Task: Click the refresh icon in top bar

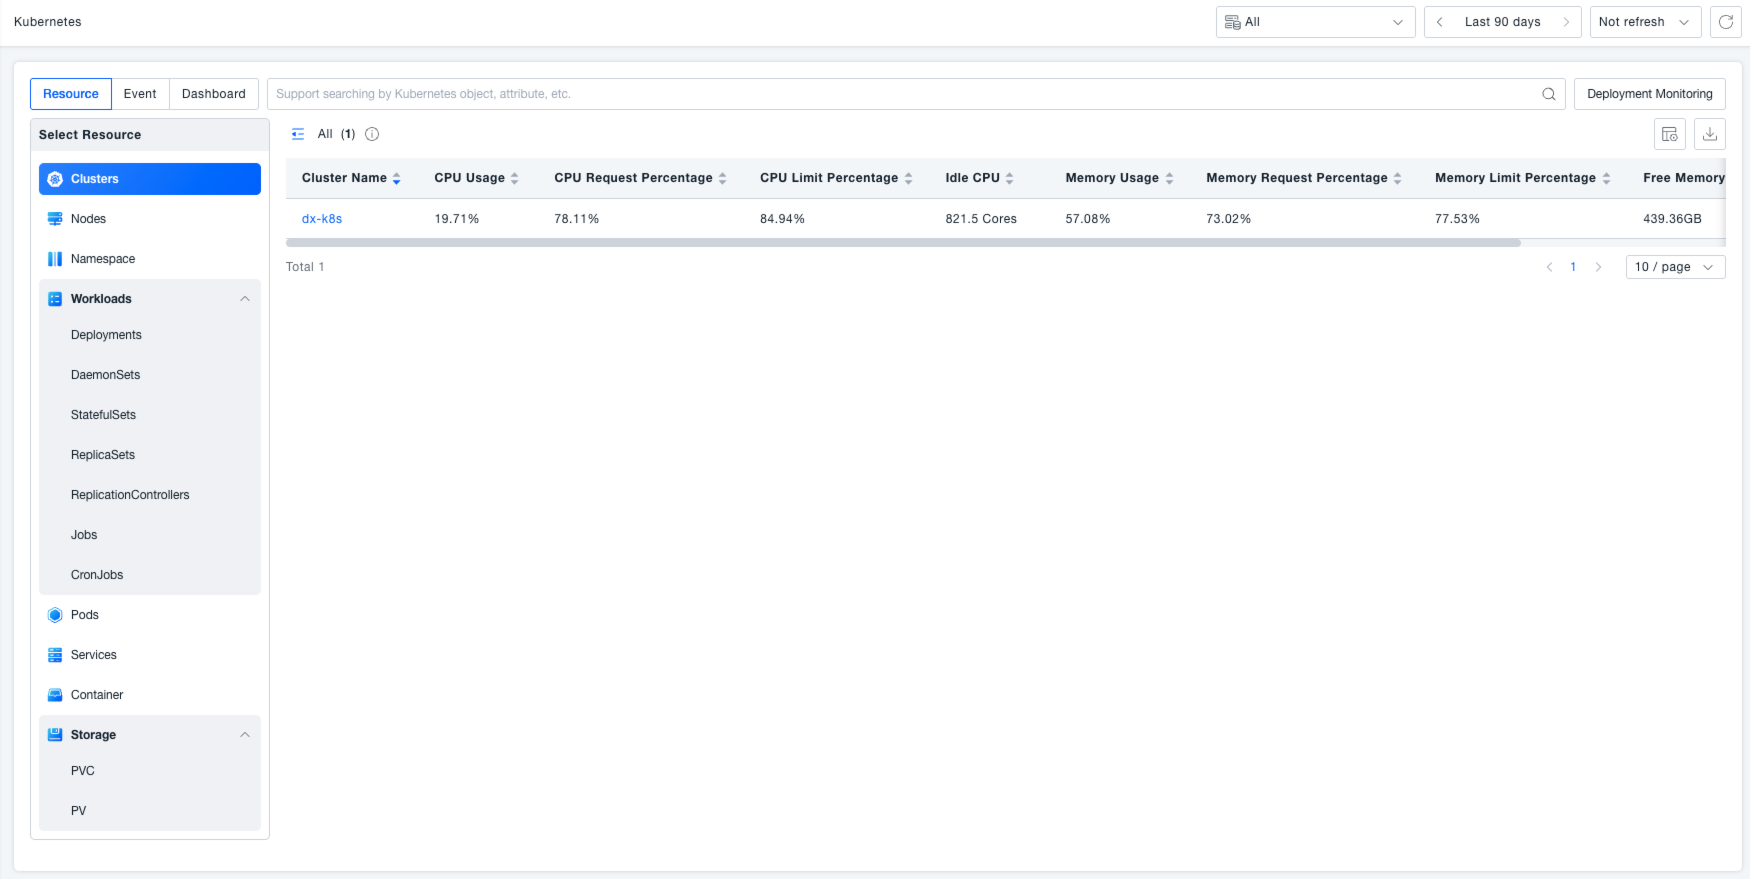Action: [1725, 22]
